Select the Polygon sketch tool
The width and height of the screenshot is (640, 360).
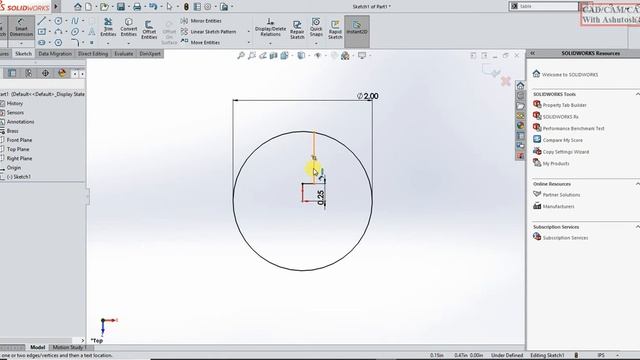[x=58, y=42]
